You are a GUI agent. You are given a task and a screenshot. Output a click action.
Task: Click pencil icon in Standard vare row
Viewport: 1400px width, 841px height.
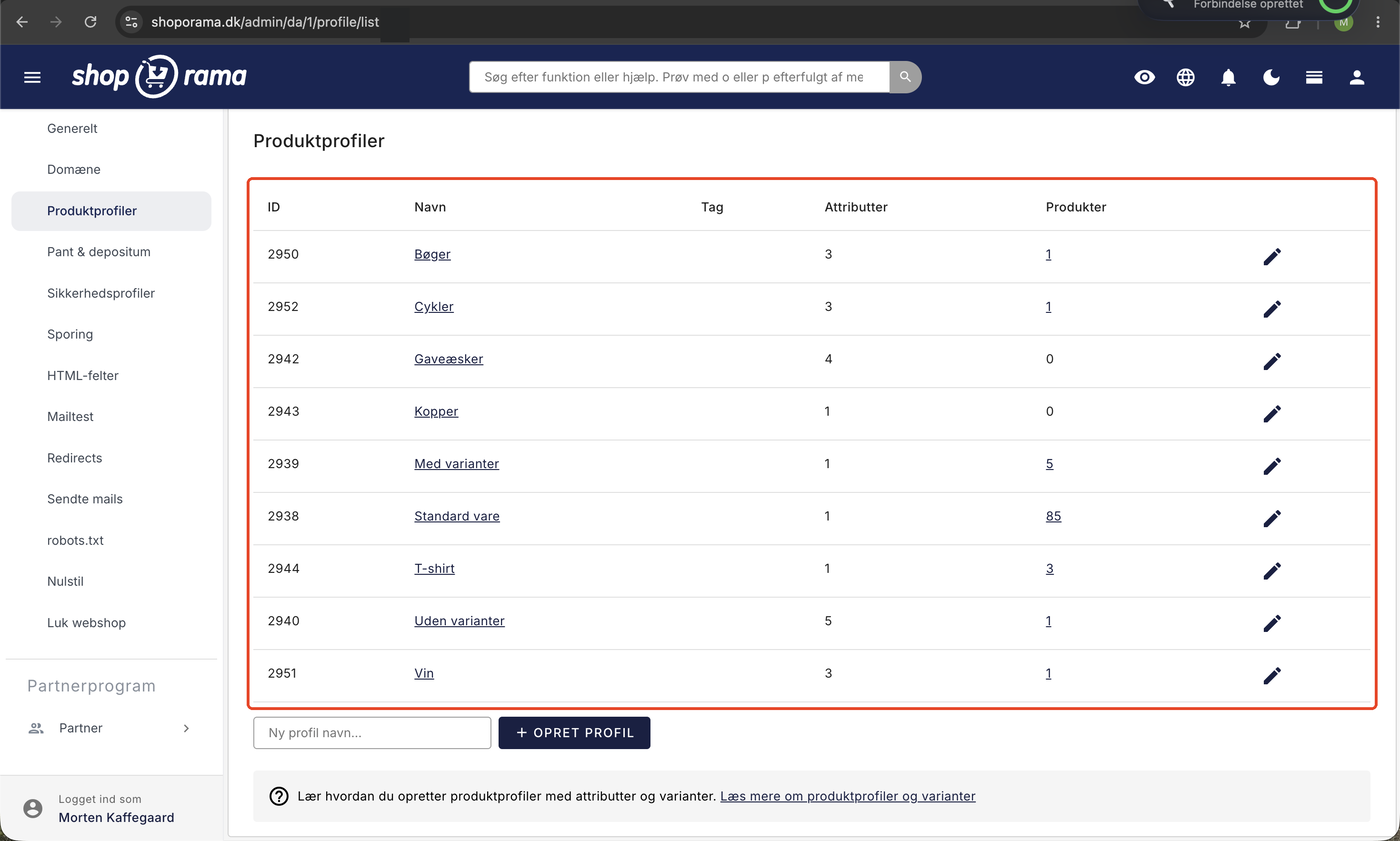click(x=1272, y=518)
